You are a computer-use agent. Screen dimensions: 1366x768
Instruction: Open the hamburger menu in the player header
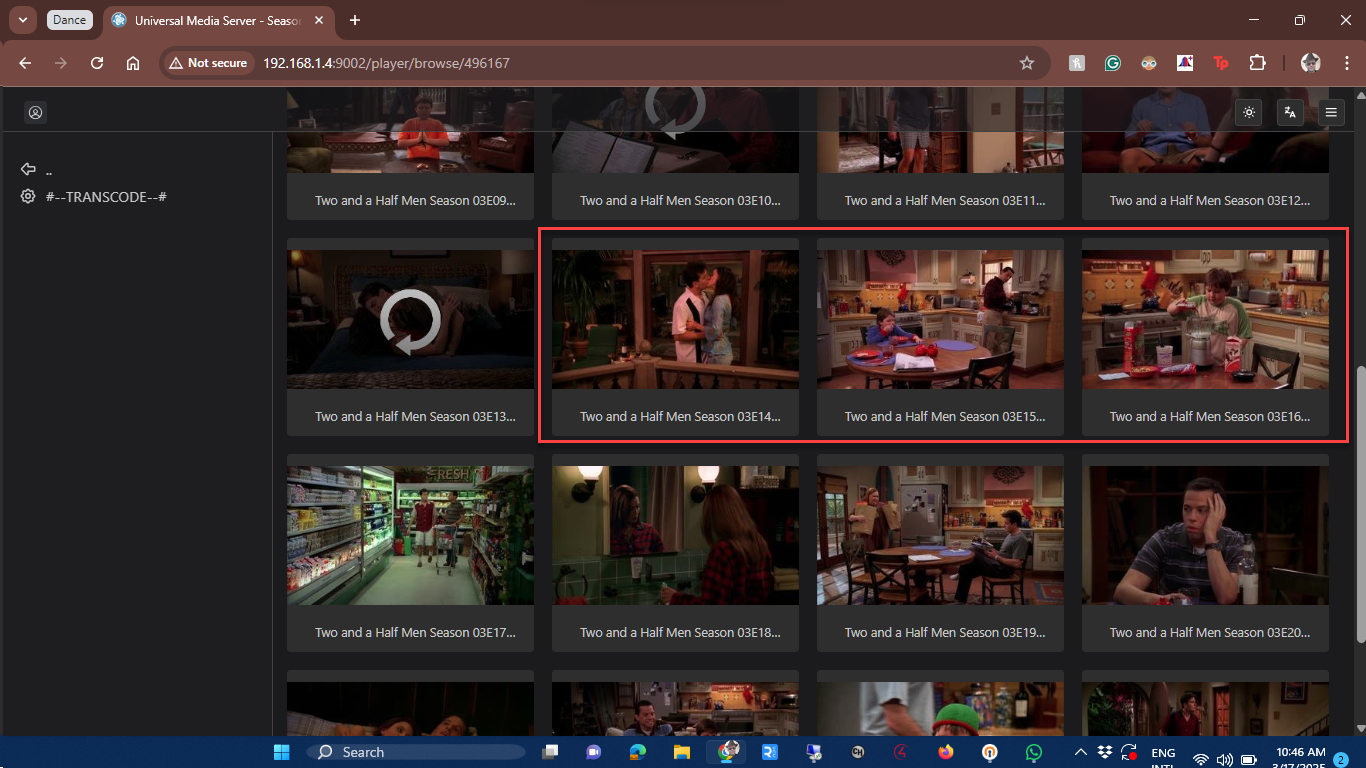coord(1331,113)
